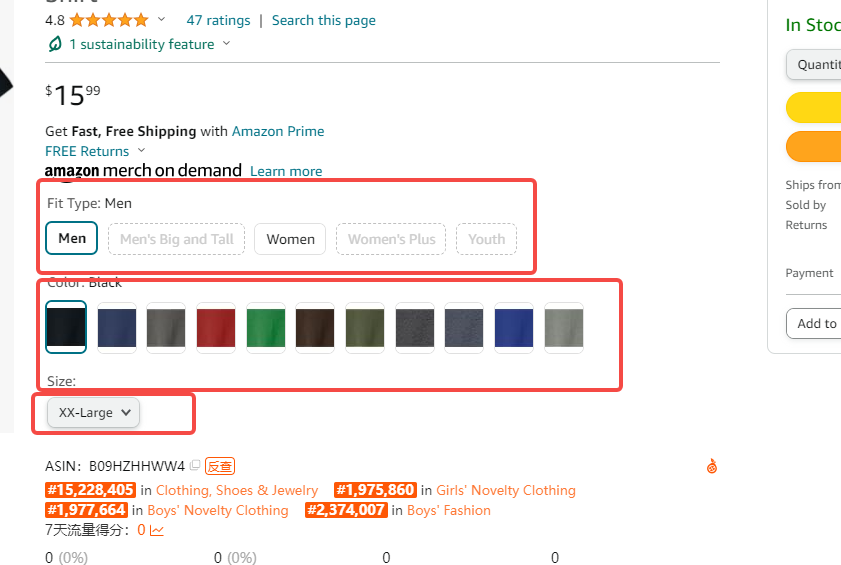Click the green sustainability leaf icon
Viewport: 841px width, 565px height.
click(x=55, y=44)
